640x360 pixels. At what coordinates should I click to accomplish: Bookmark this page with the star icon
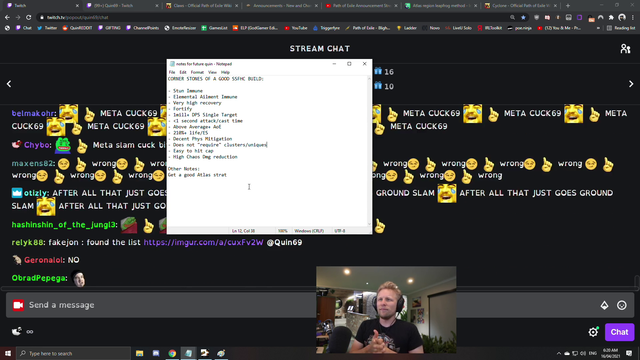523,18
